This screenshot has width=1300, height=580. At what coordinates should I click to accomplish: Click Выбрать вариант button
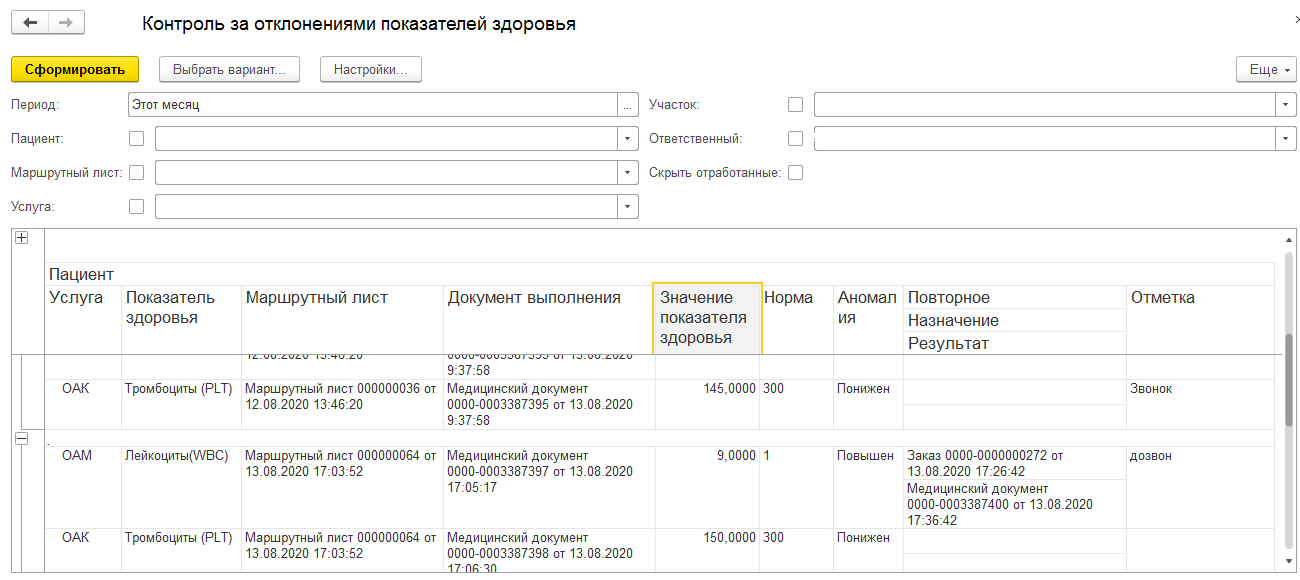pos(229,70)
